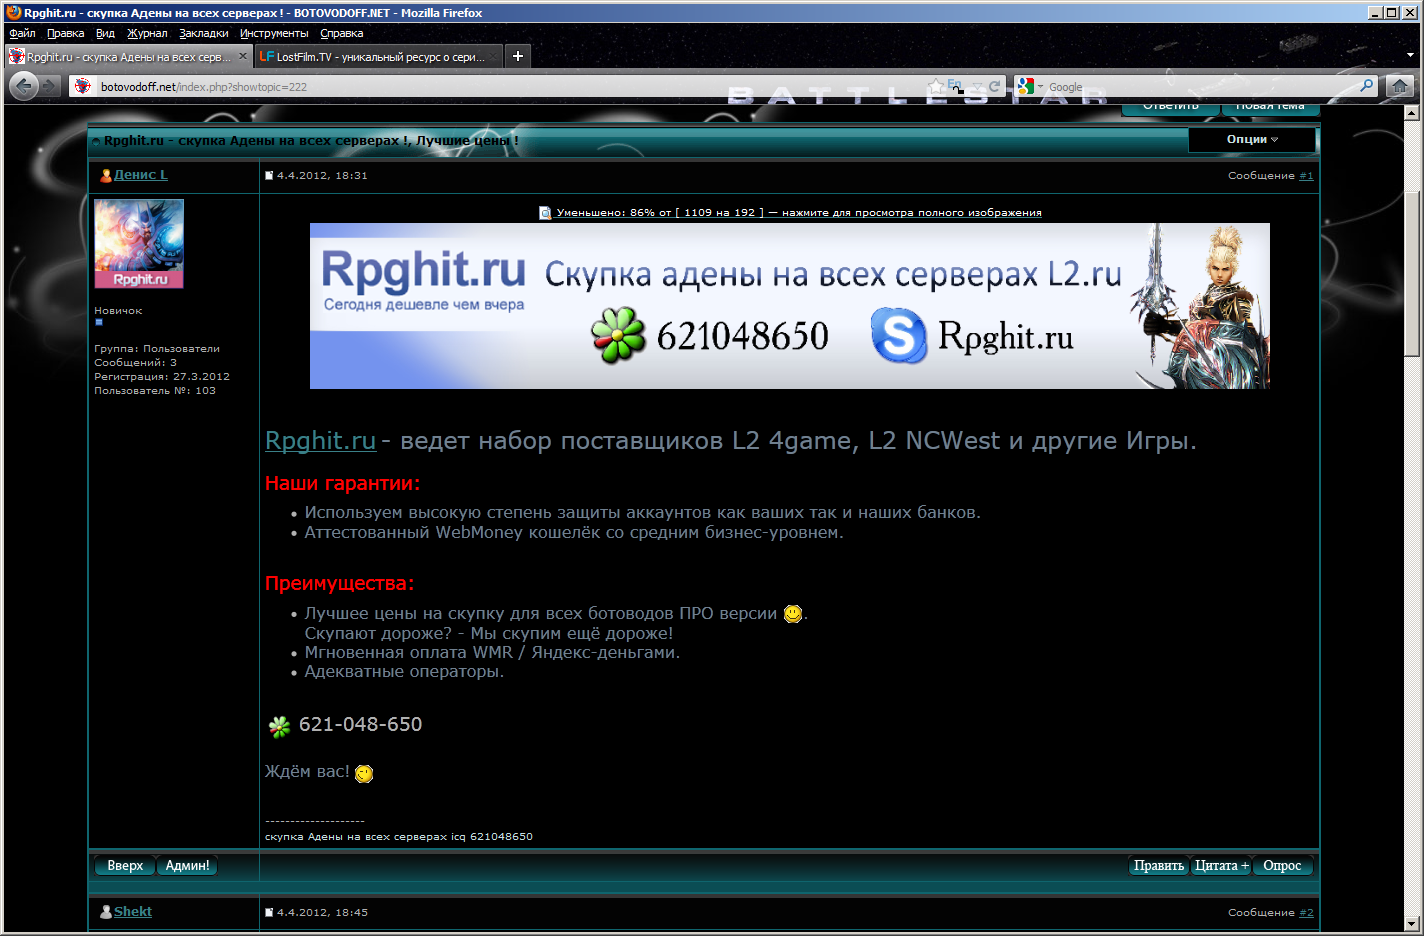Viewport: 1424px width, 936px height.
Task: Click the Опрос button
Action: click(1282, 865)
